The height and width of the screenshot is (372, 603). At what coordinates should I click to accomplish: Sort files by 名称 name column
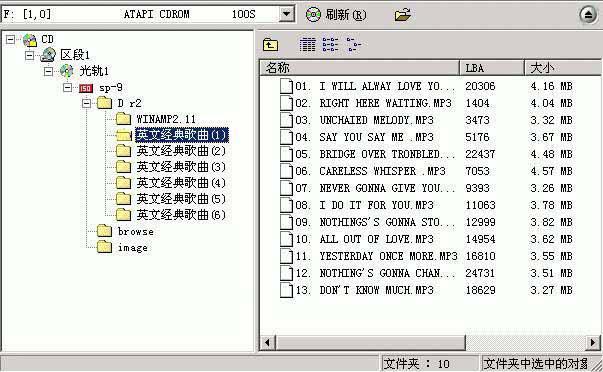pos(360,68)
